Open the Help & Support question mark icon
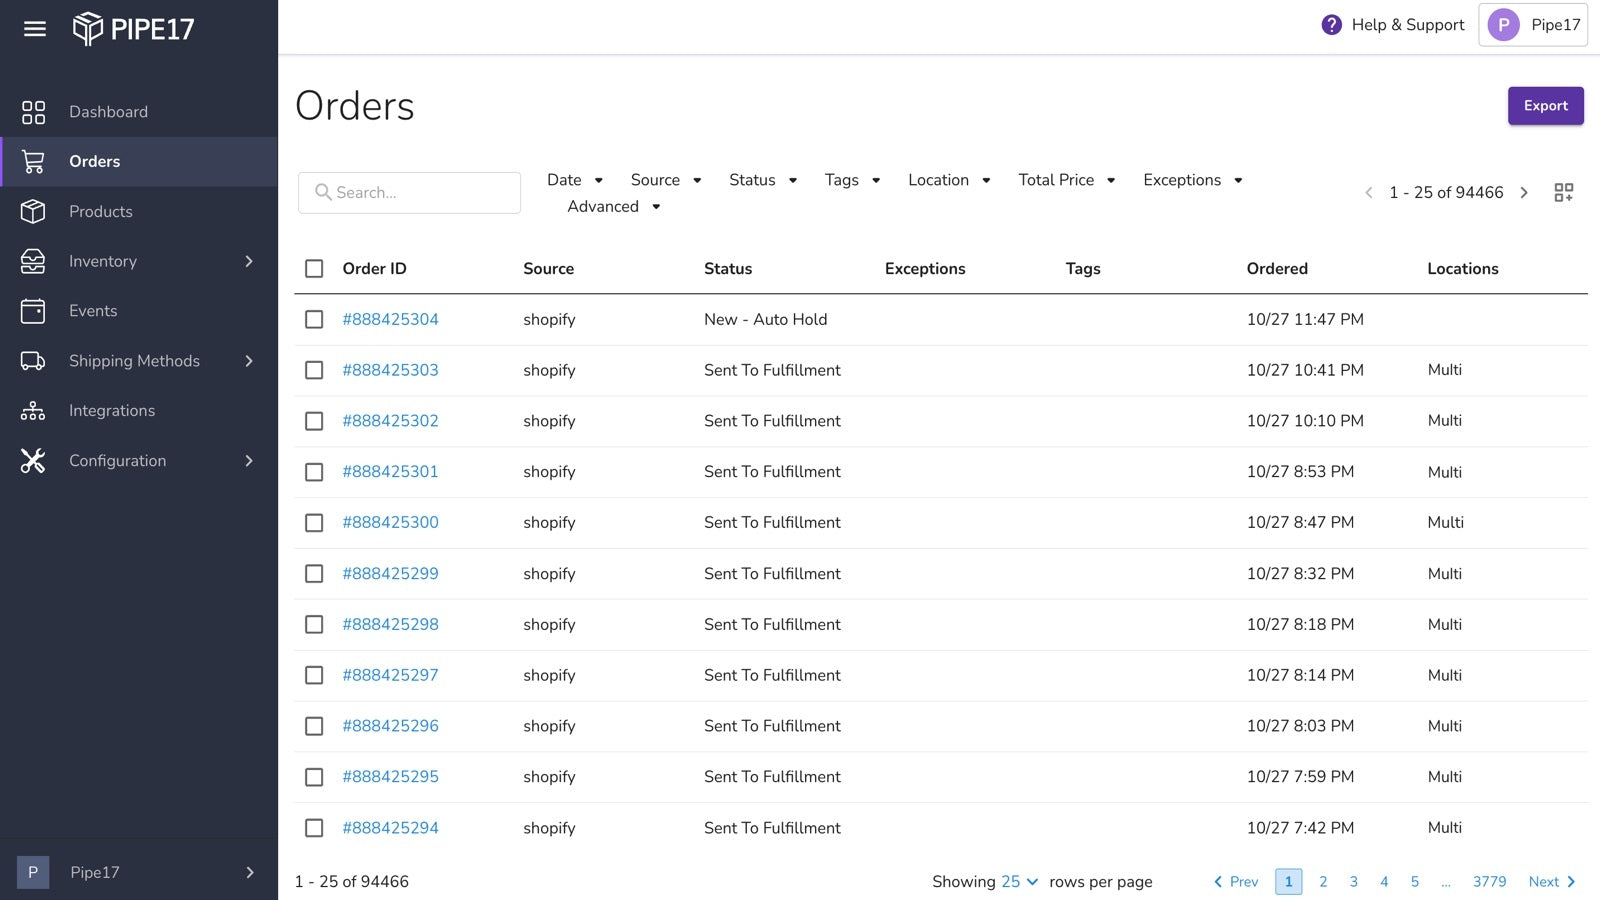Viewport: 1600px width, 900px height. [x=1330, y=24]
